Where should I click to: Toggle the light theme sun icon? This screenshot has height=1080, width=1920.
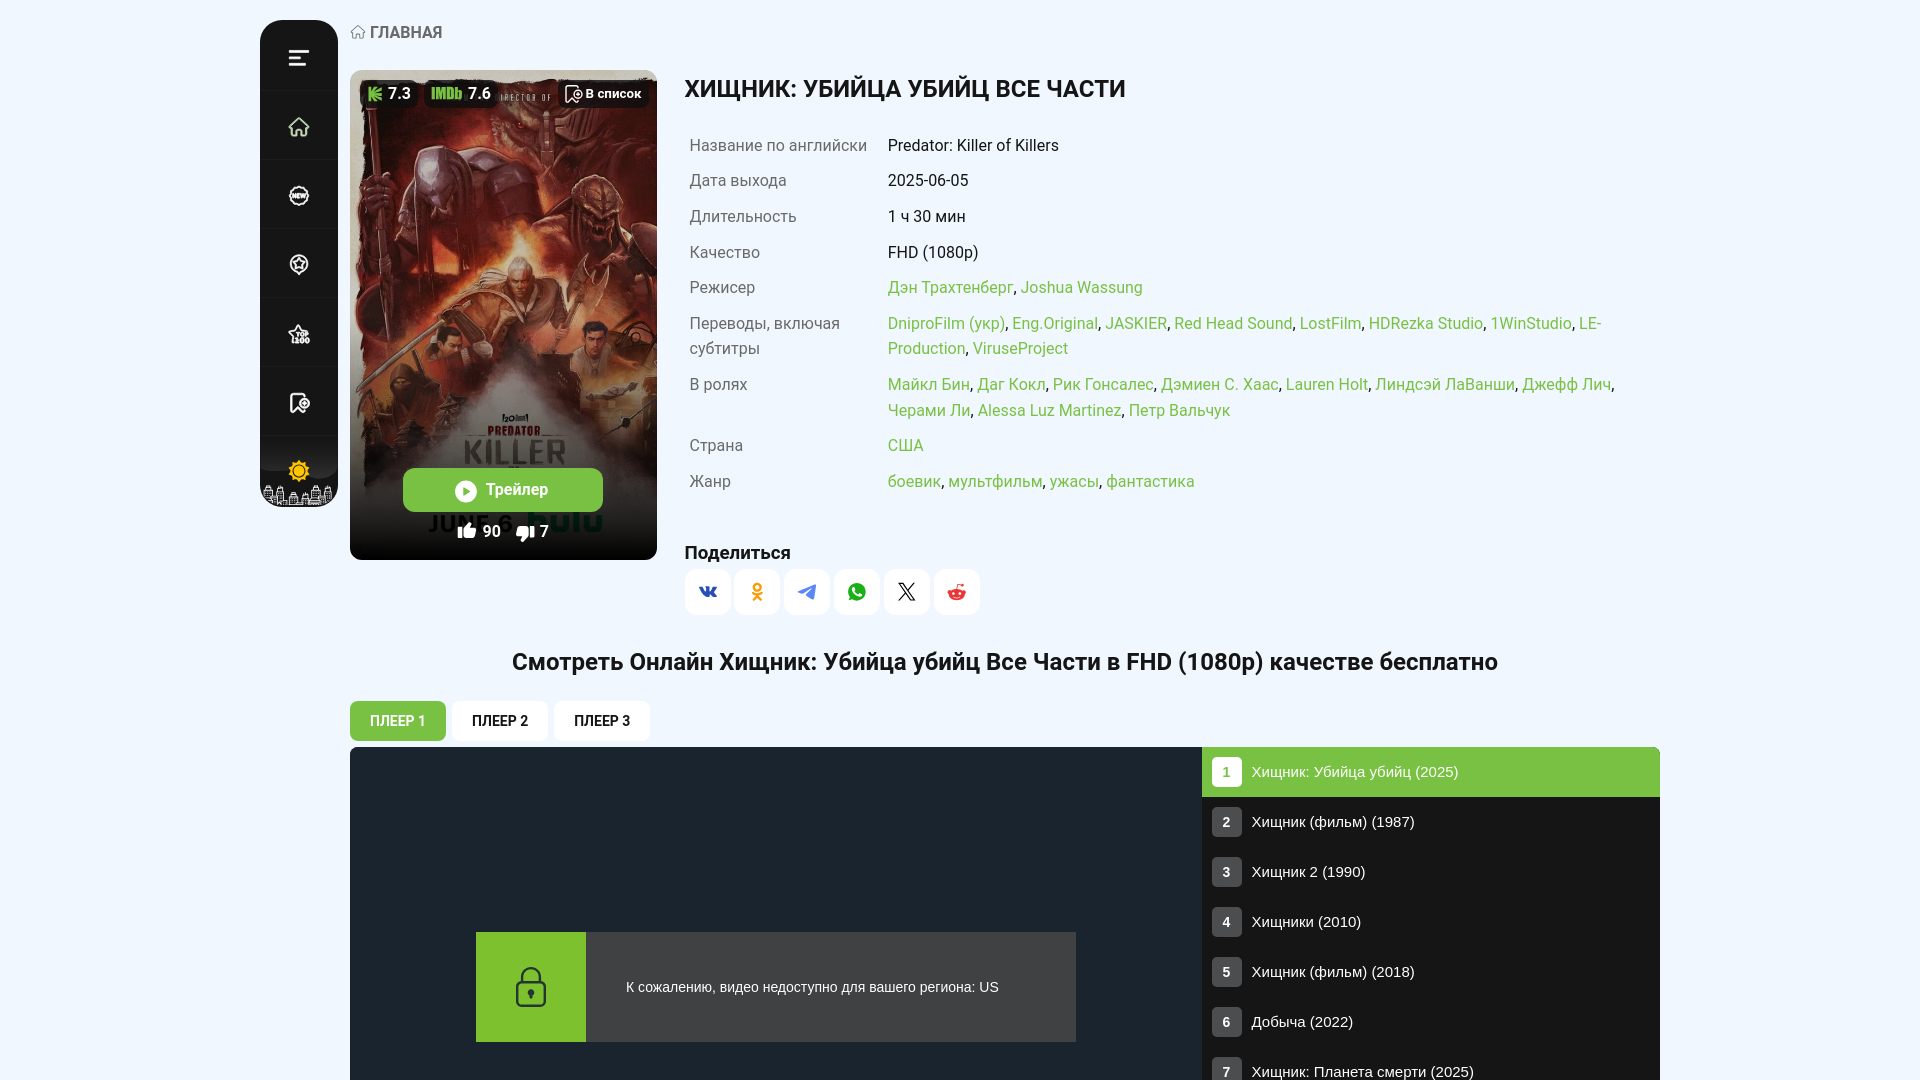click(298, 471)
